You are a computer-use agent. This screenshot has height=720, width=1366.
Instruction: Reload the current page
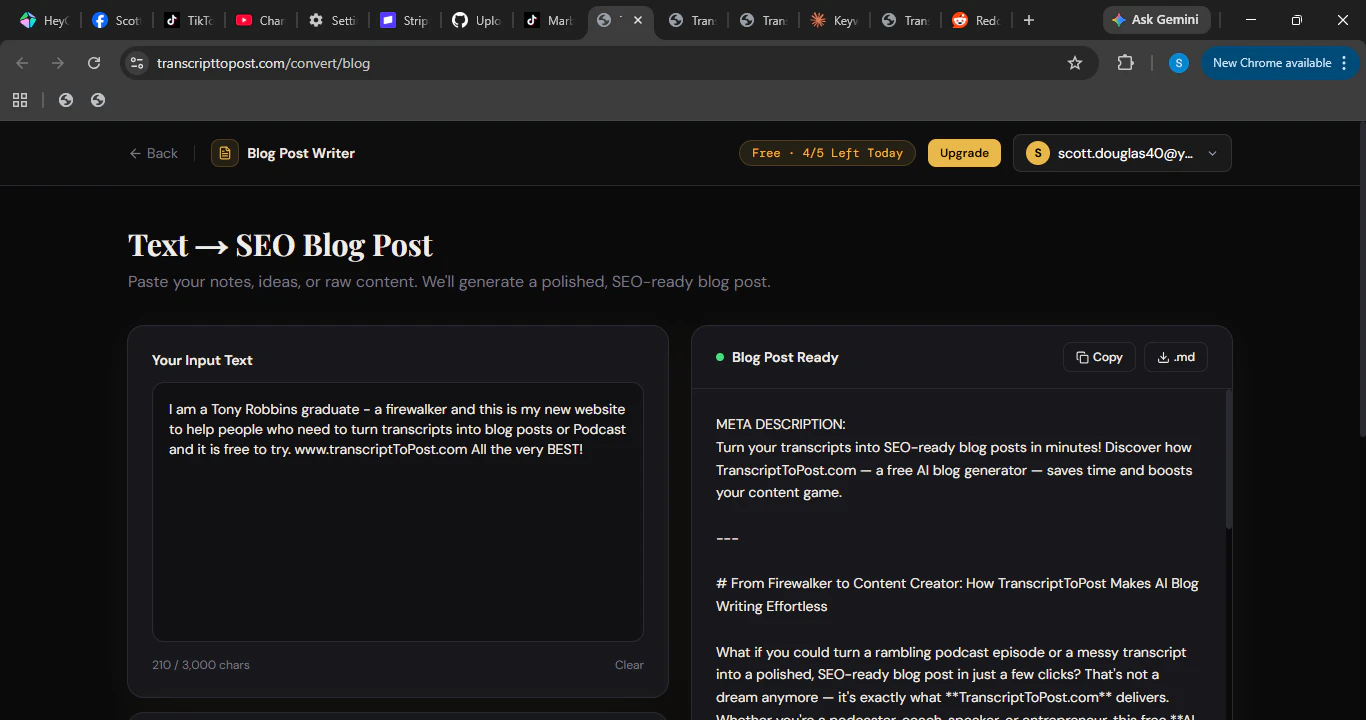click(x=94, y=63)
